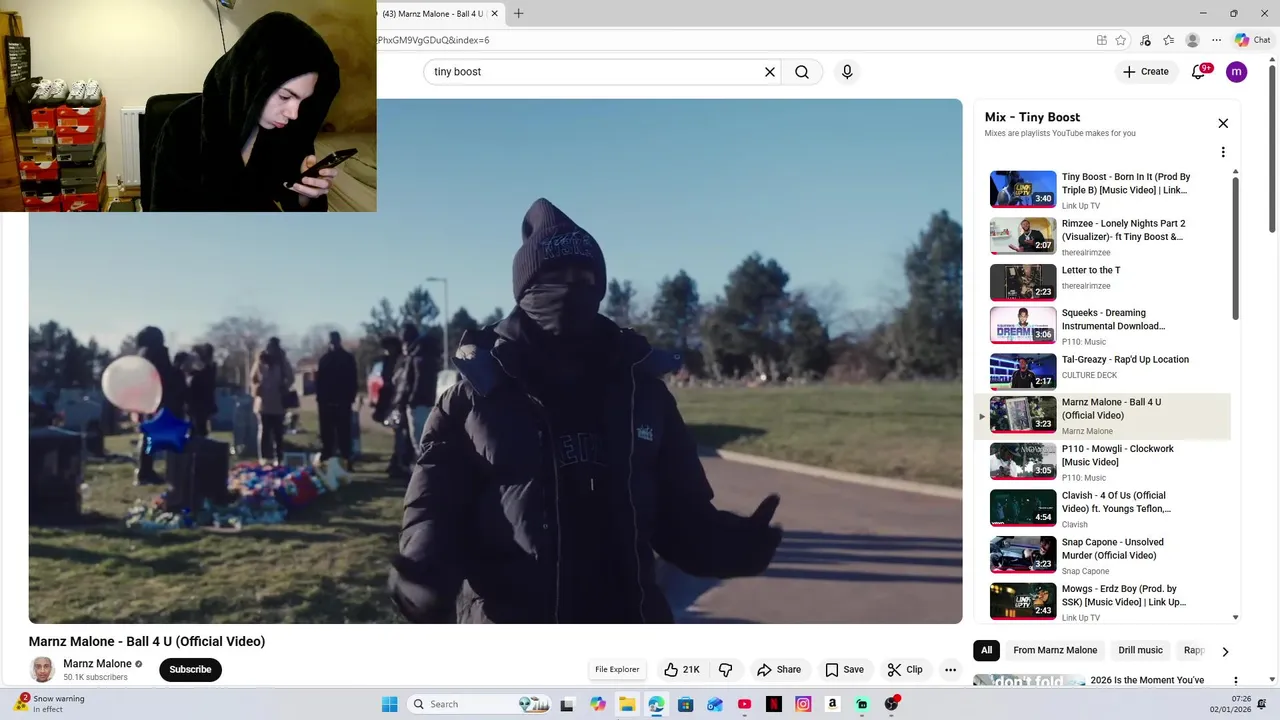Open the Create button menu
The height and width of the screenshot is (720, 1280).
click(1146, 72)
